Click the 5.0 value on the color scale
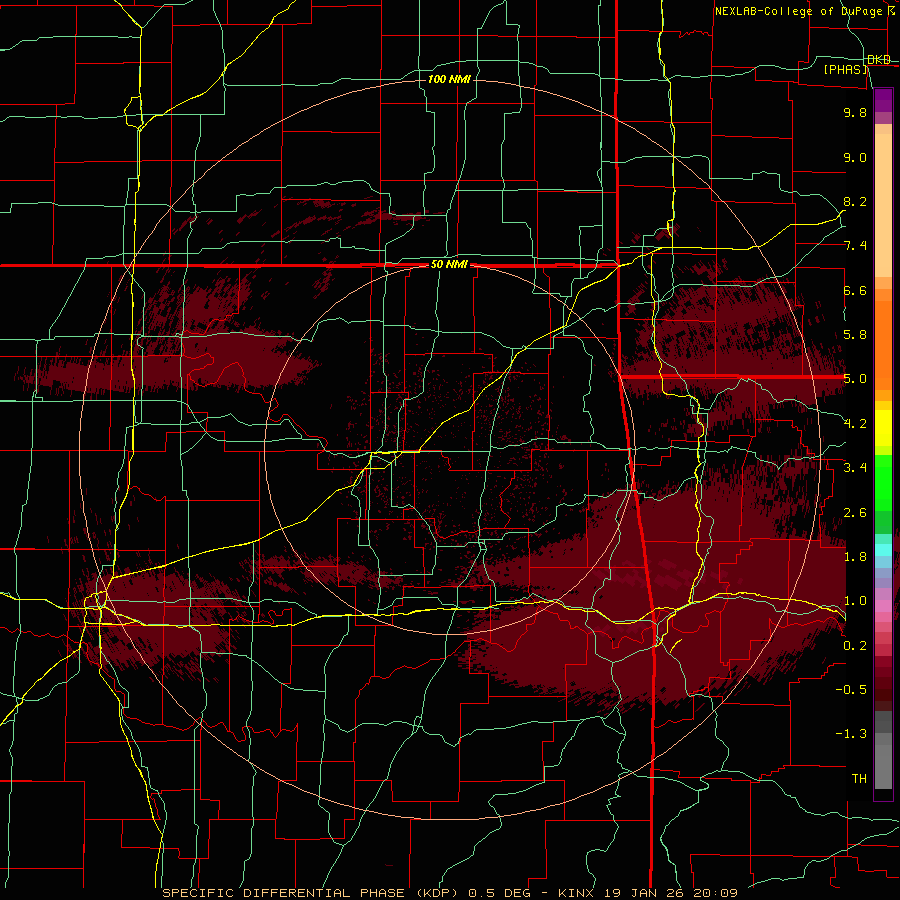The width and height of the screenshot is (900, 900). click(855, 379)
